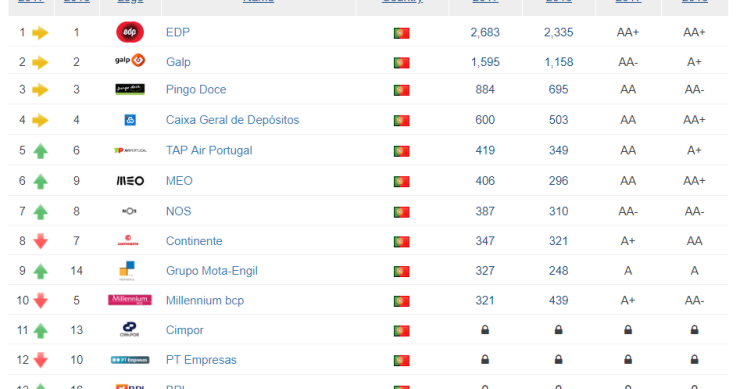Sort by the Name column header

click(258, 1)
